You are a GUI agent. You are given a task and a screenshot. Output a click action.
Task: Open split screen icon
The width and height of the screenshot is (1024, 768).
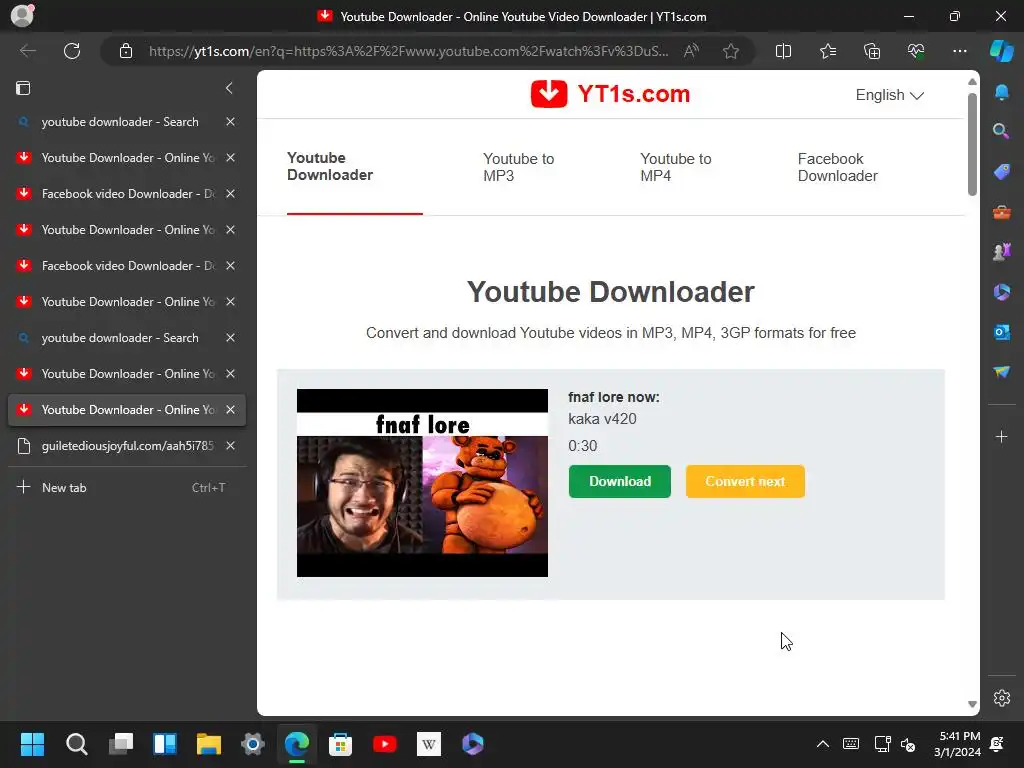pos(783,51)
